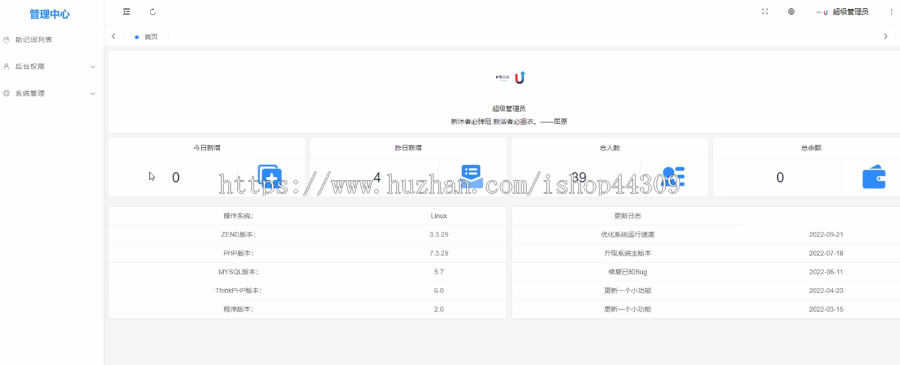Click the 5.7 MySQL version value

pos(439,272)
